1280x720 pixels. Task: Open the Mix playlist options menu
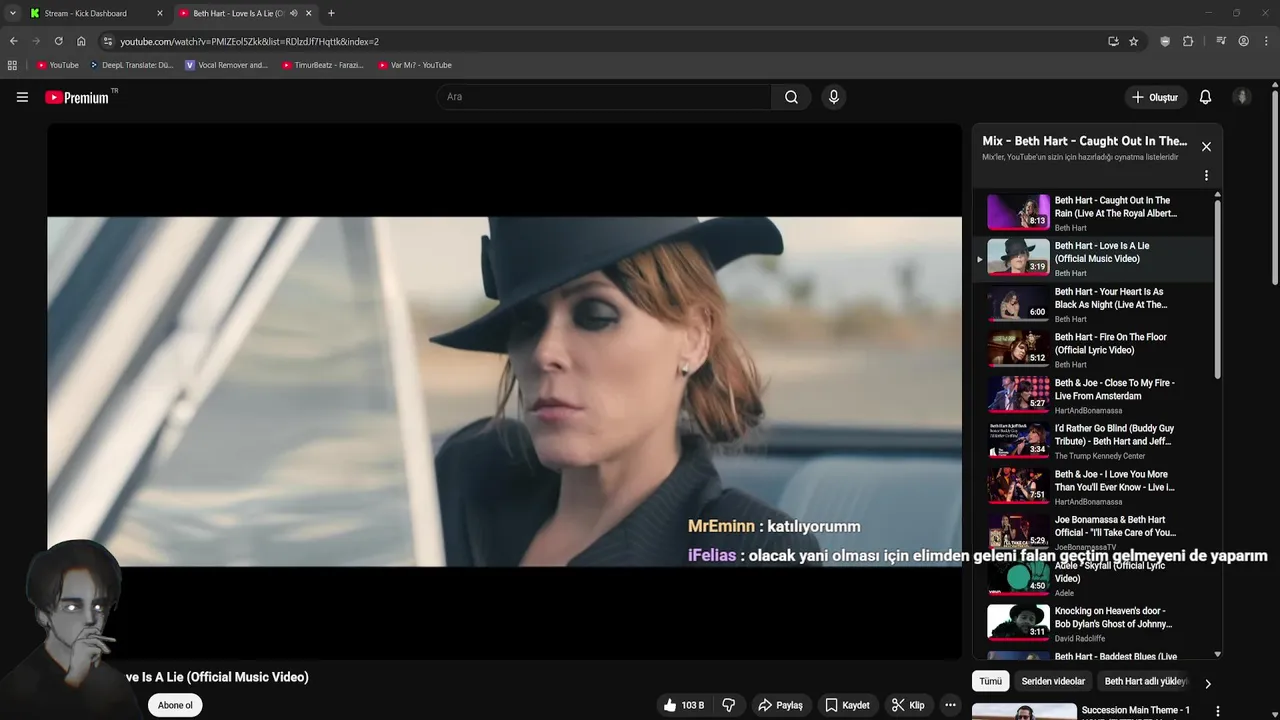[x=1206, y=175]
